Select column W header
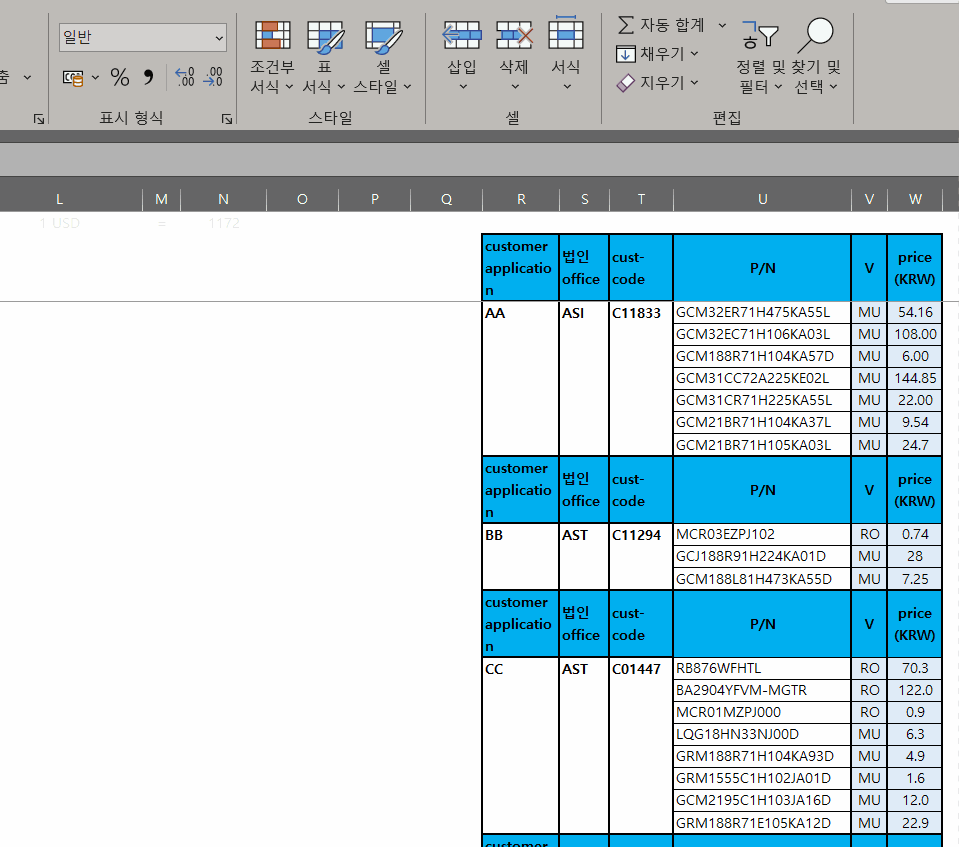The width and height of the screenshot is (959, 847). pyautogui.click(x=915, y=199)
